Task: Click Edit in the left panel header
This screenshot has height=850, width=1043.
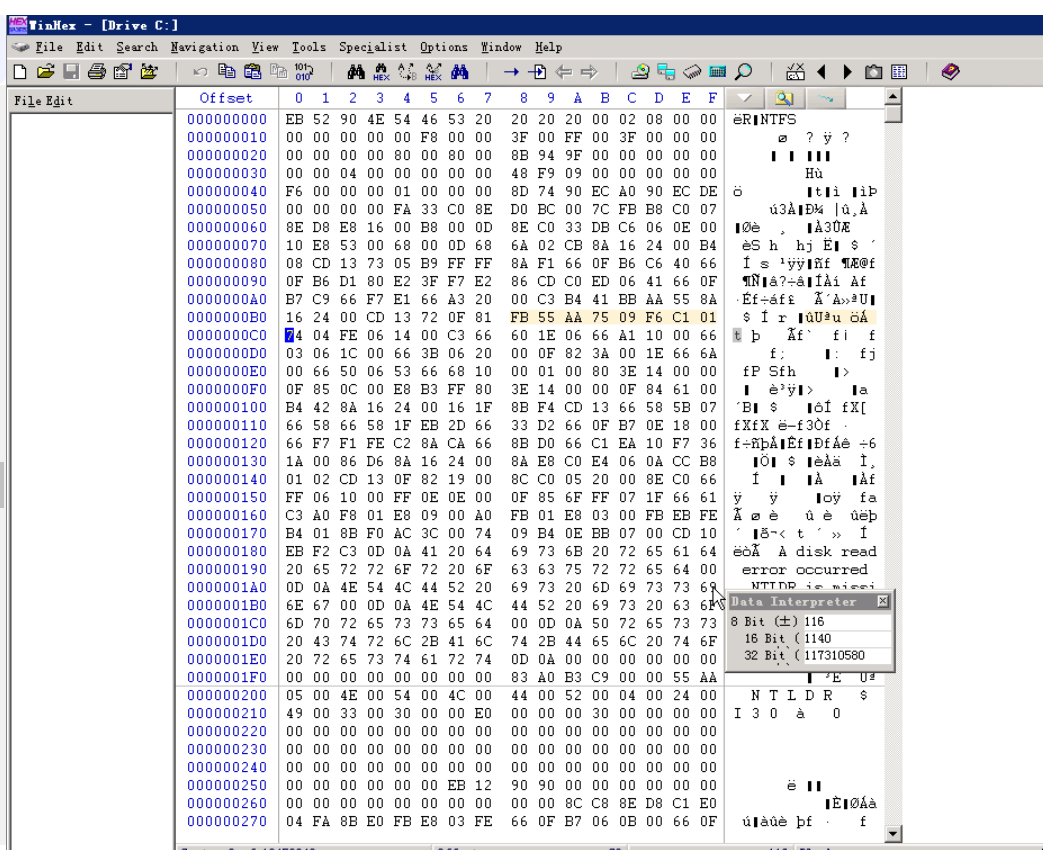Action: [x=59, y=101]
